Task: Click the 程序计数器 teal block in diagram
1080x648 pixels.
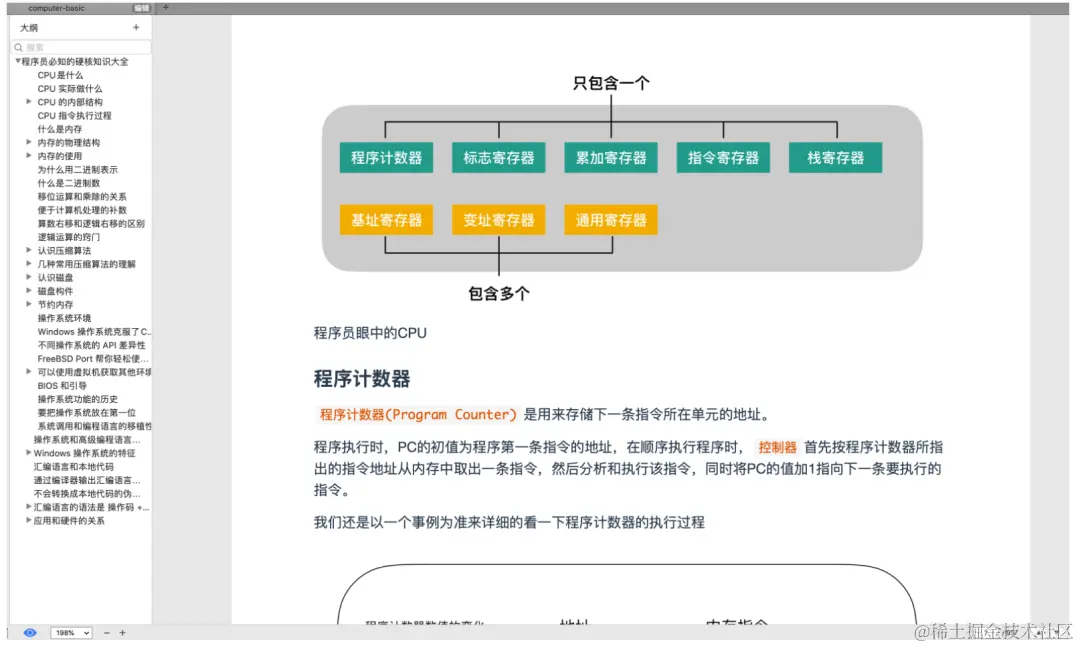Action: (386, 157)
